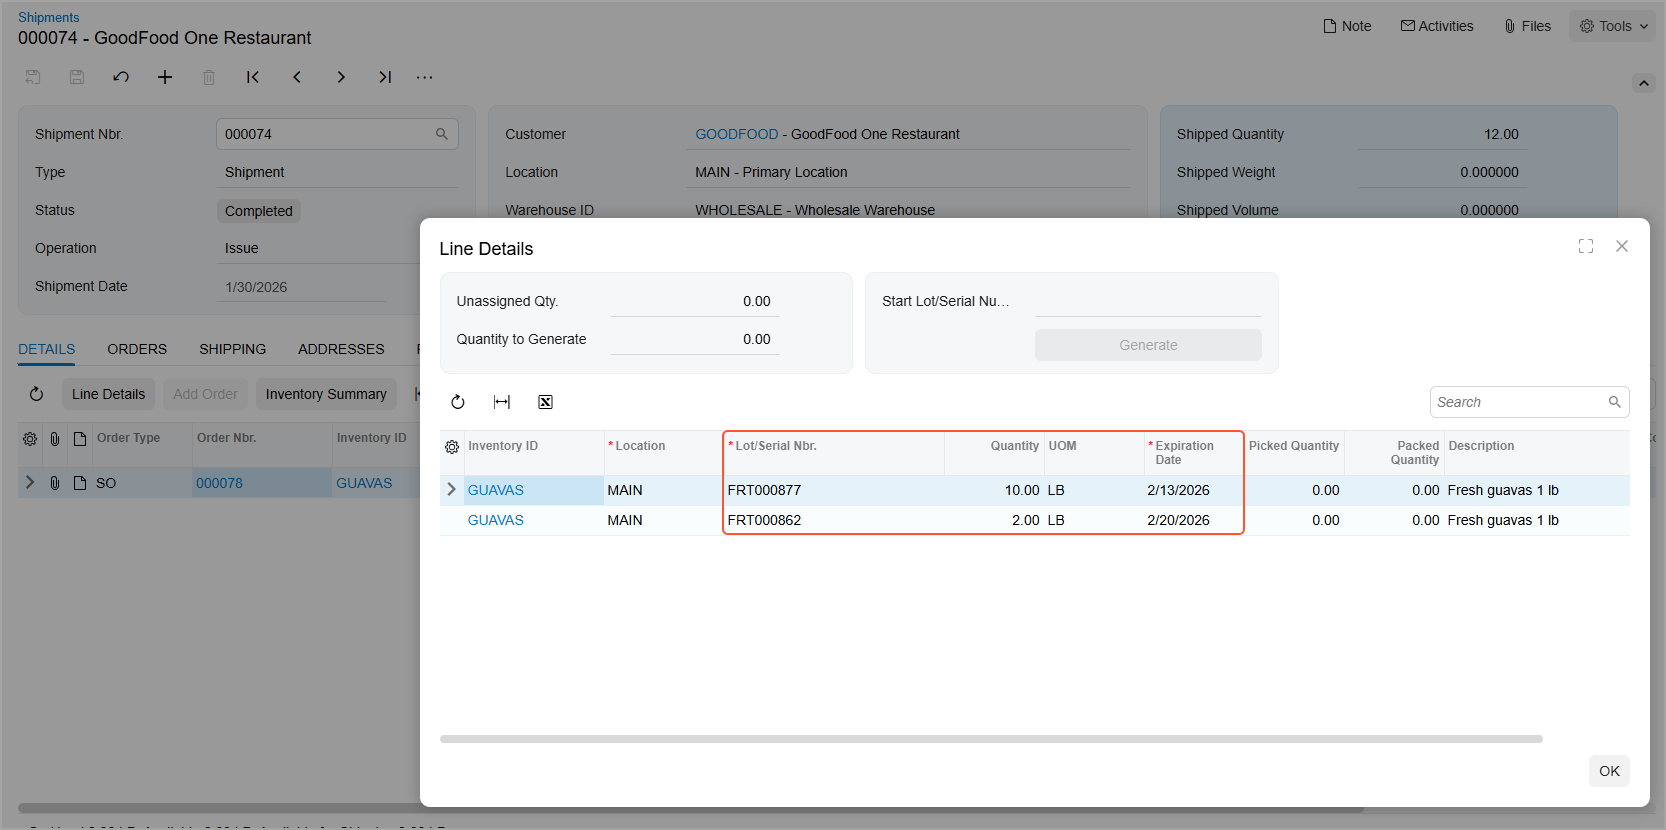Undo changes with the cancel icon
The image size is (1666, 830).
pyautogui.click(x=121, y=77)
